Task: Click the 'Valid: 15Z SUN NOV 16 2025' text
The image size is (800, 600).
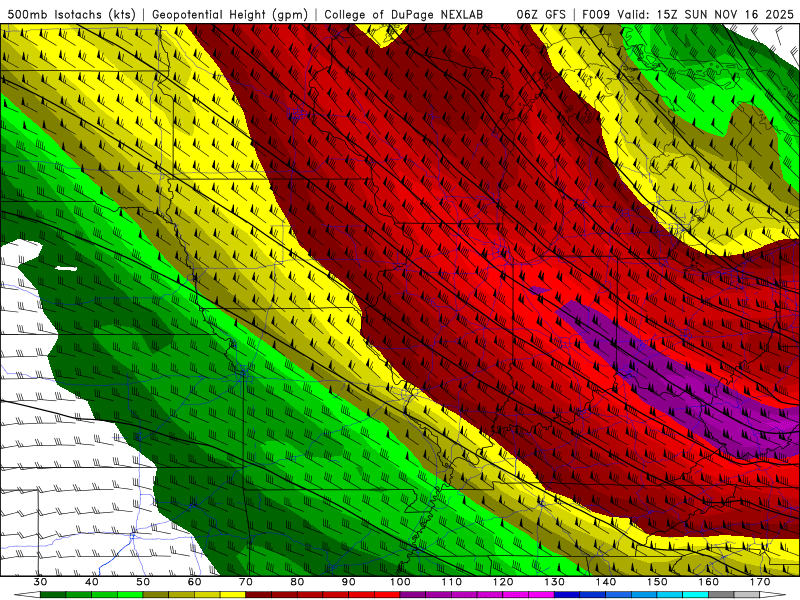Action: click(705, 14)
